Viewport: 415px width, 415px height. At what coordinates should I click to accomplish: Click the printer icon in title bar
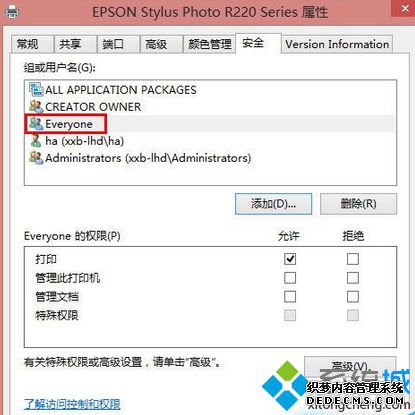(13, 12)
